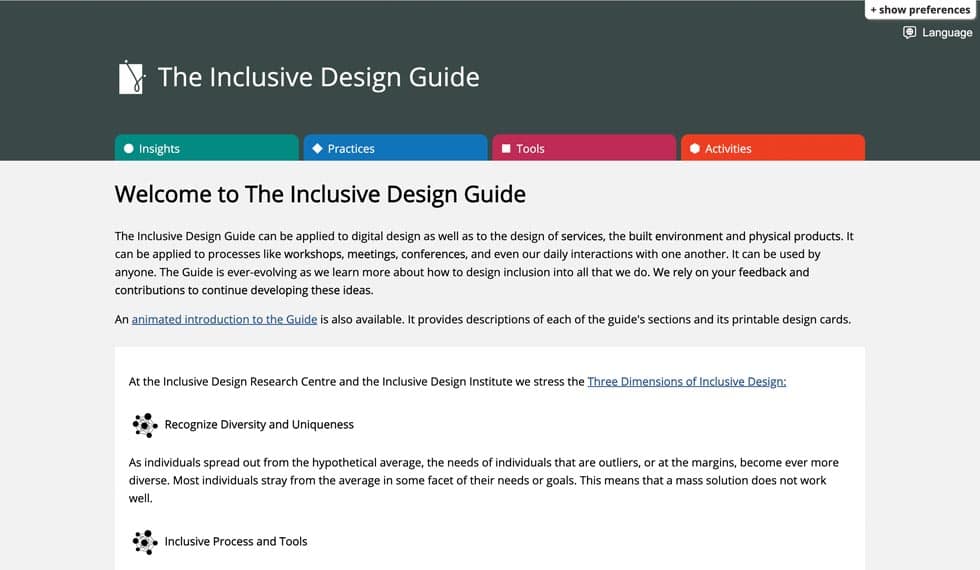Go to the Activities tab
The height and width of the screenshot is (570, 980).
coord(773,148)
